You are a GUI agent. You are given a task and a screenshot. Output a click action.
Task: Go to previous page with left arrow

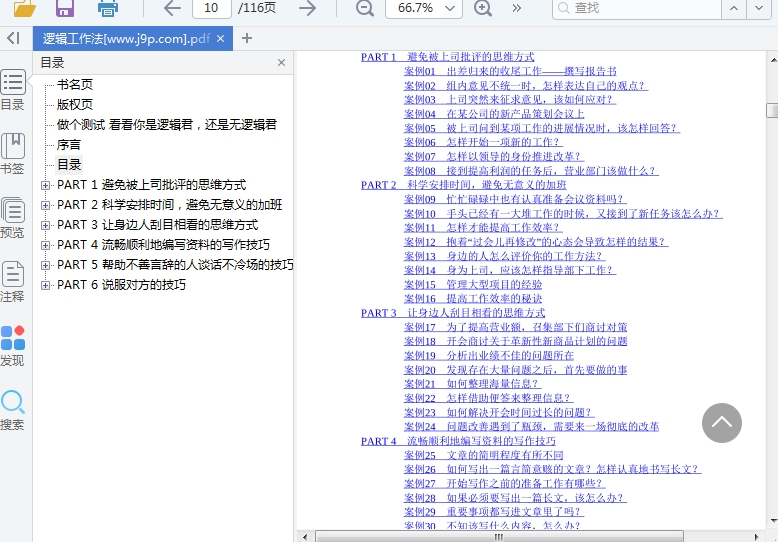point(172,8)
